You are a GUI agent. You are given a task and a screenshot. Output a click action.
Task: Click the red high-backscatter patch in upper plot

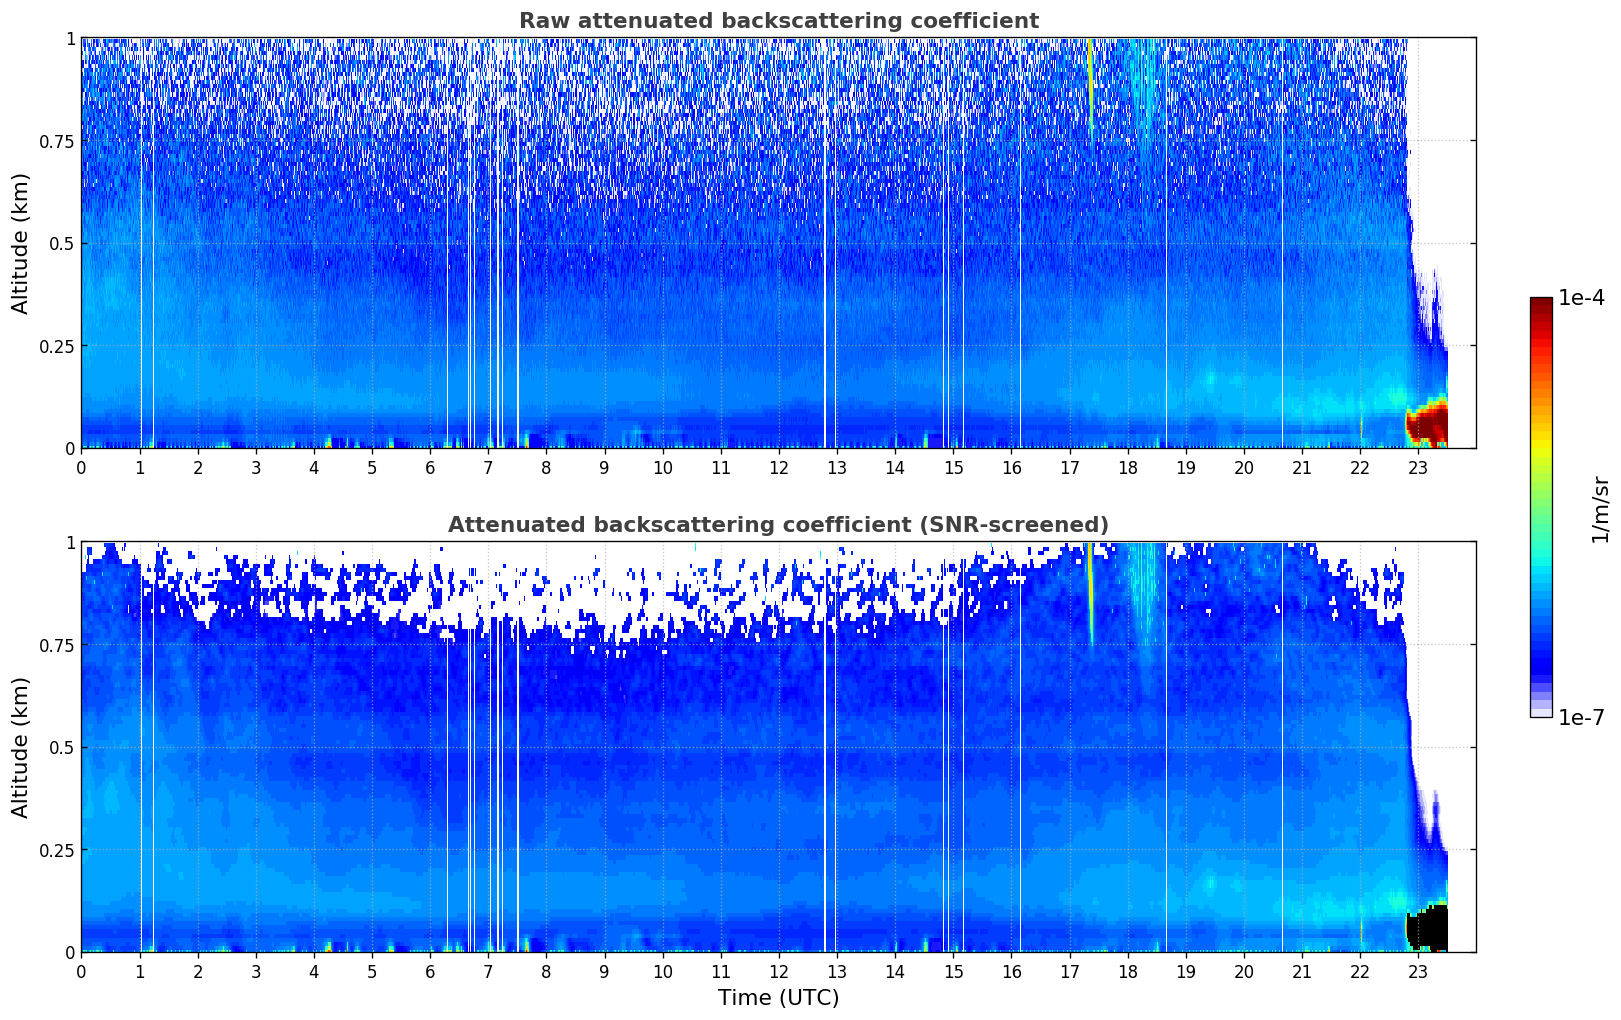[x=1430, y=423]
